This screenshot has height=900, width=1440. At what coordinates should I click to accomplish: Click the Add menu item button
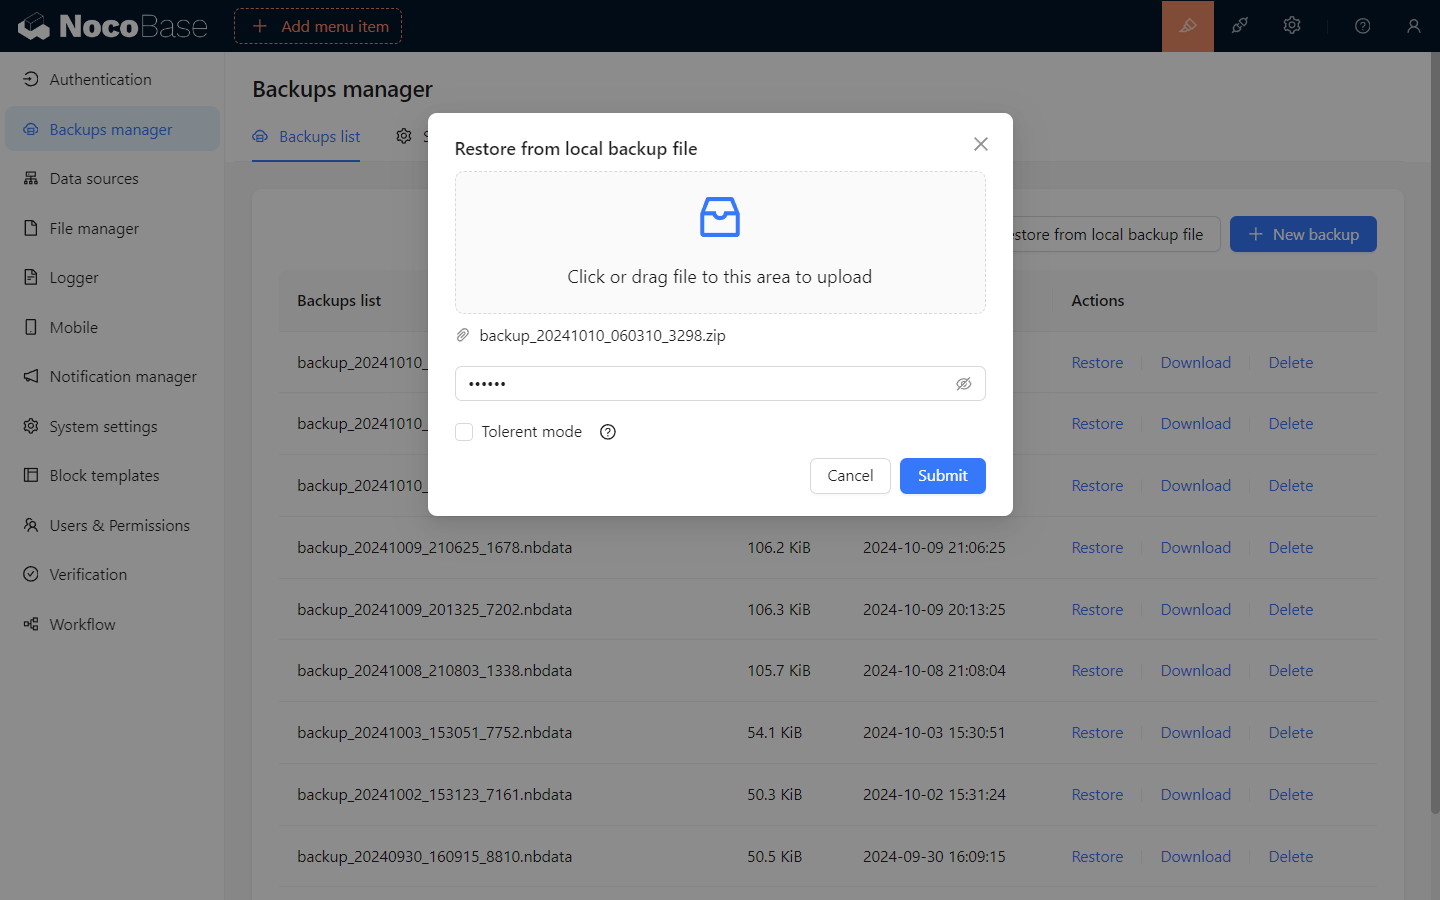click(318, 26)
